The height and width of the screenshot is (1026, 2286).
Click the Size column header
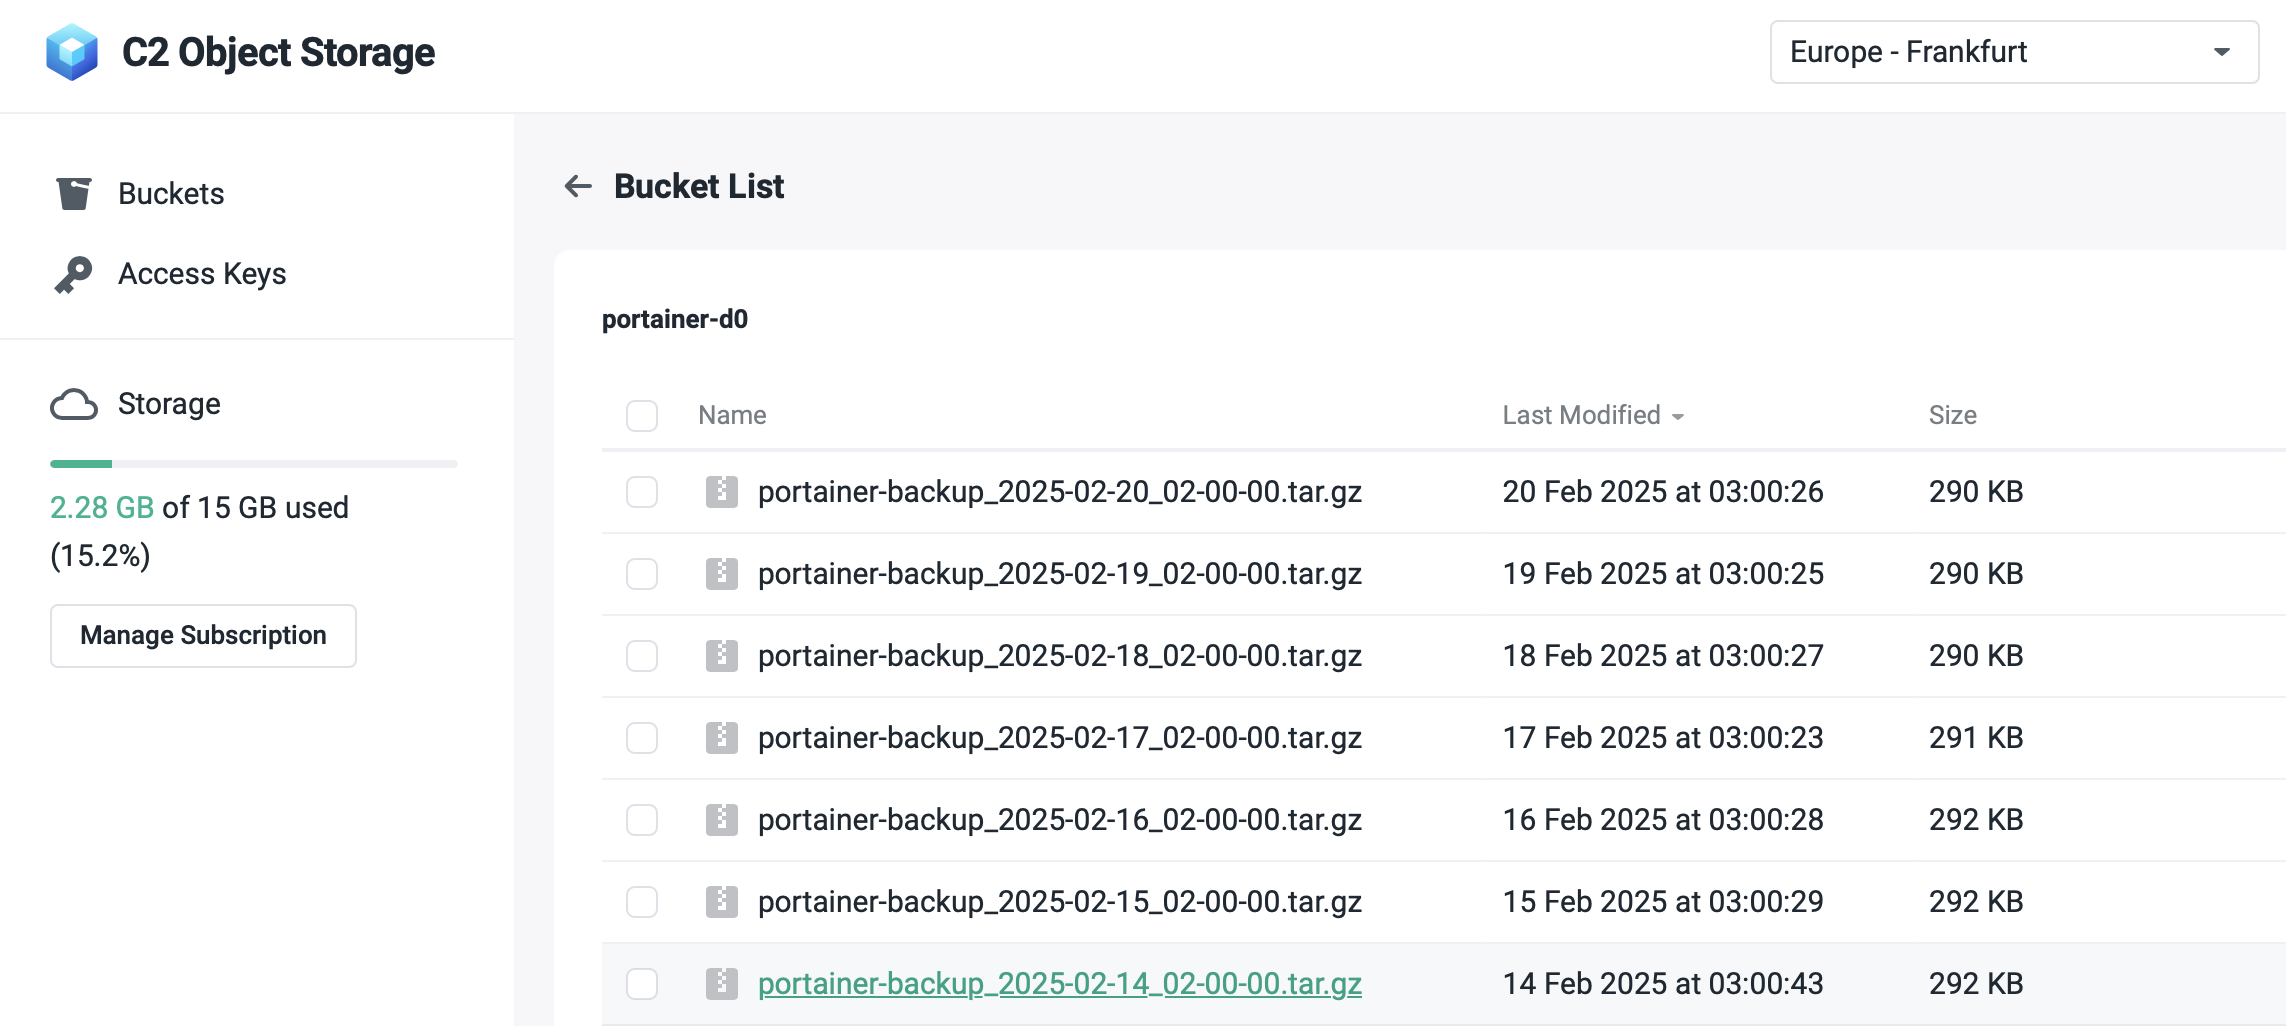[x=1952, y=415]
